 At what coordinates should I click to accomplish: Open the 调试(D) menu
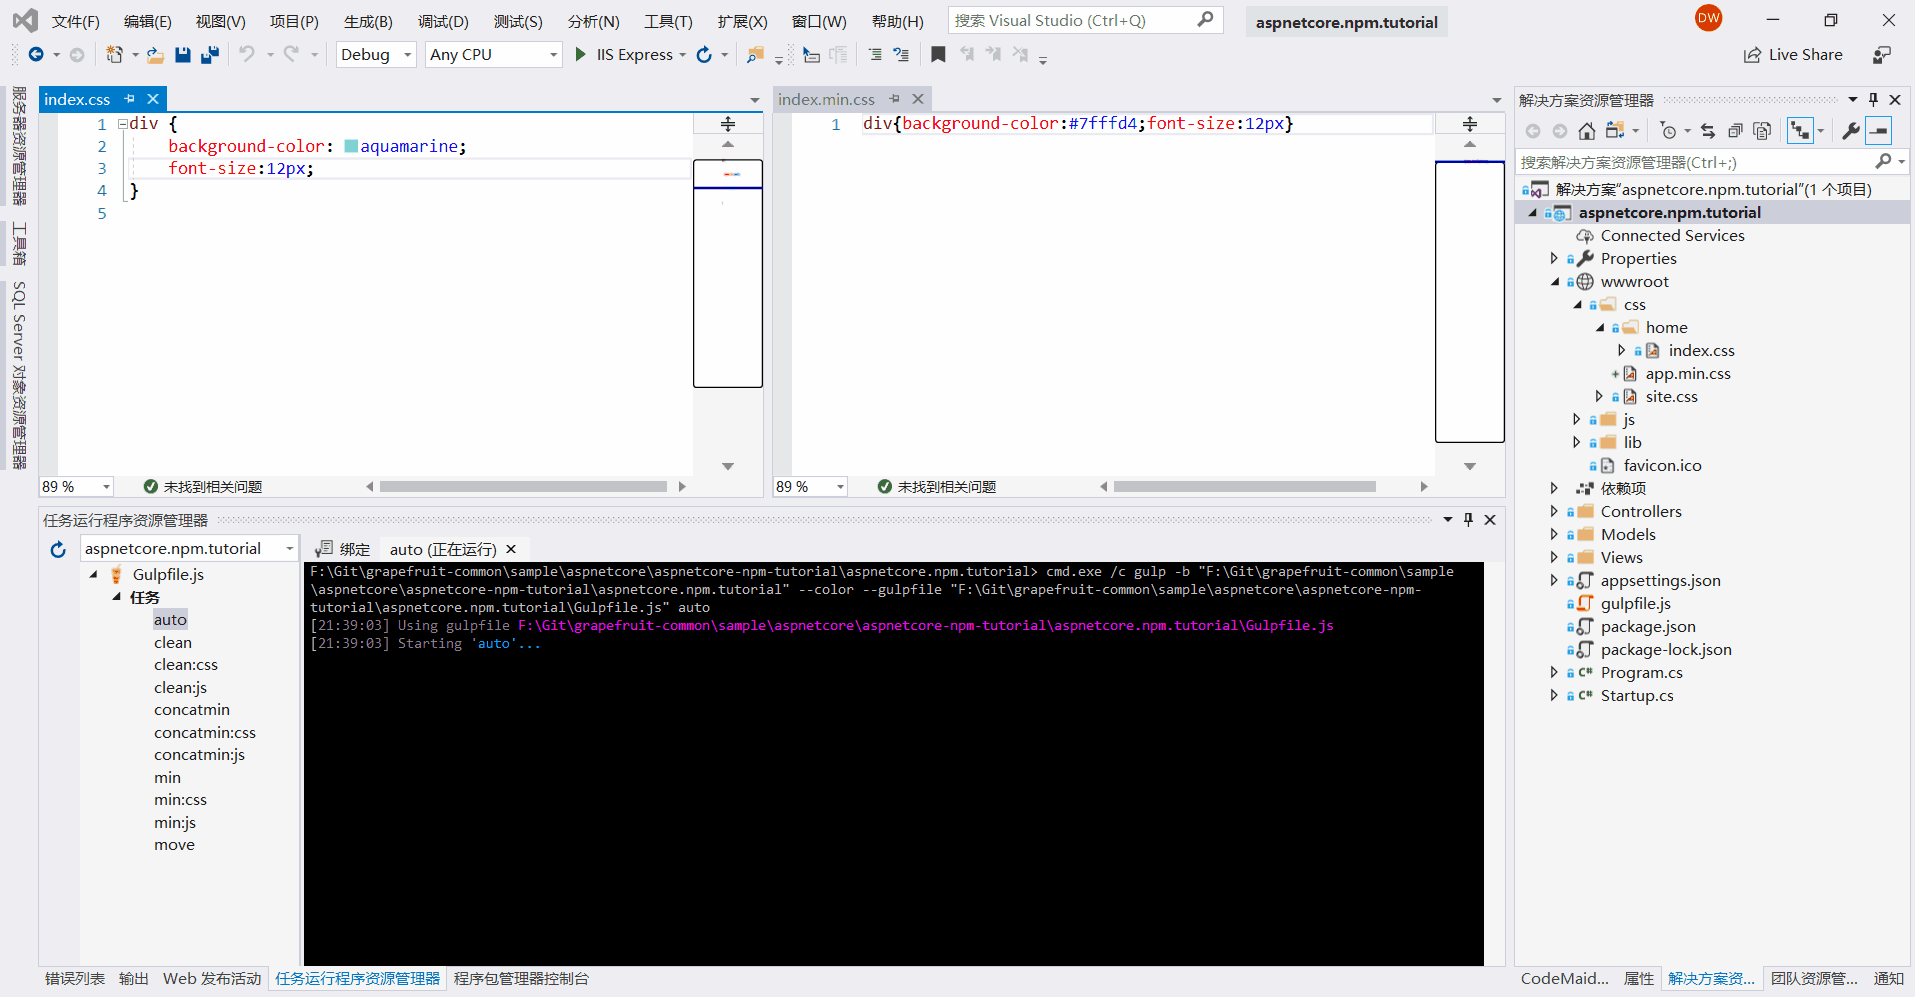coord(443,21)
